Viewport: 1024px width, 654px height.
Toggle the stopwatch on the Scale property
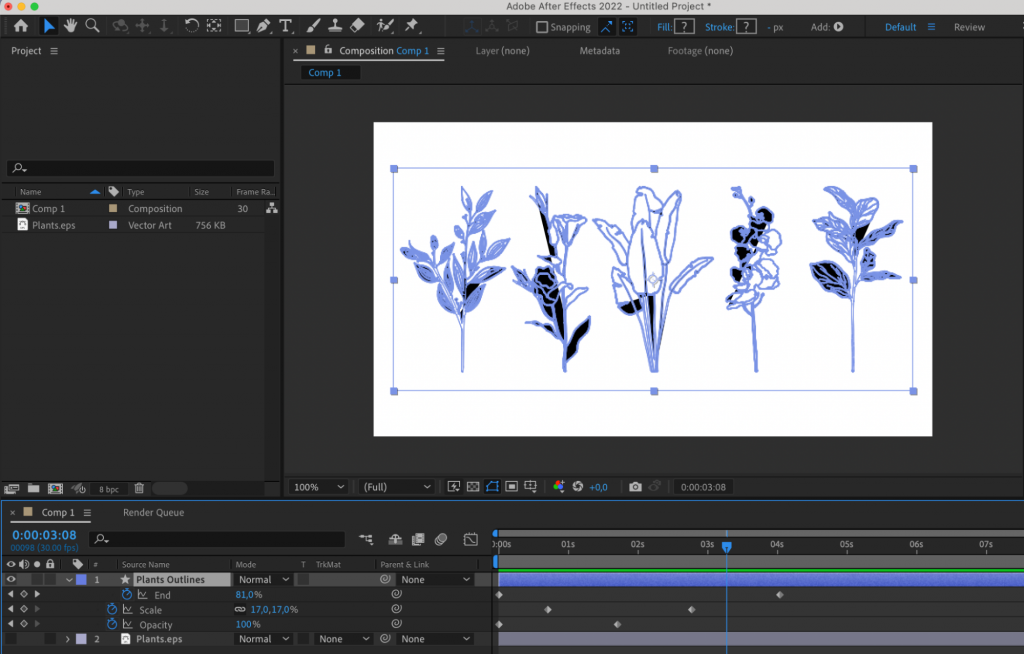coord(112,609)
